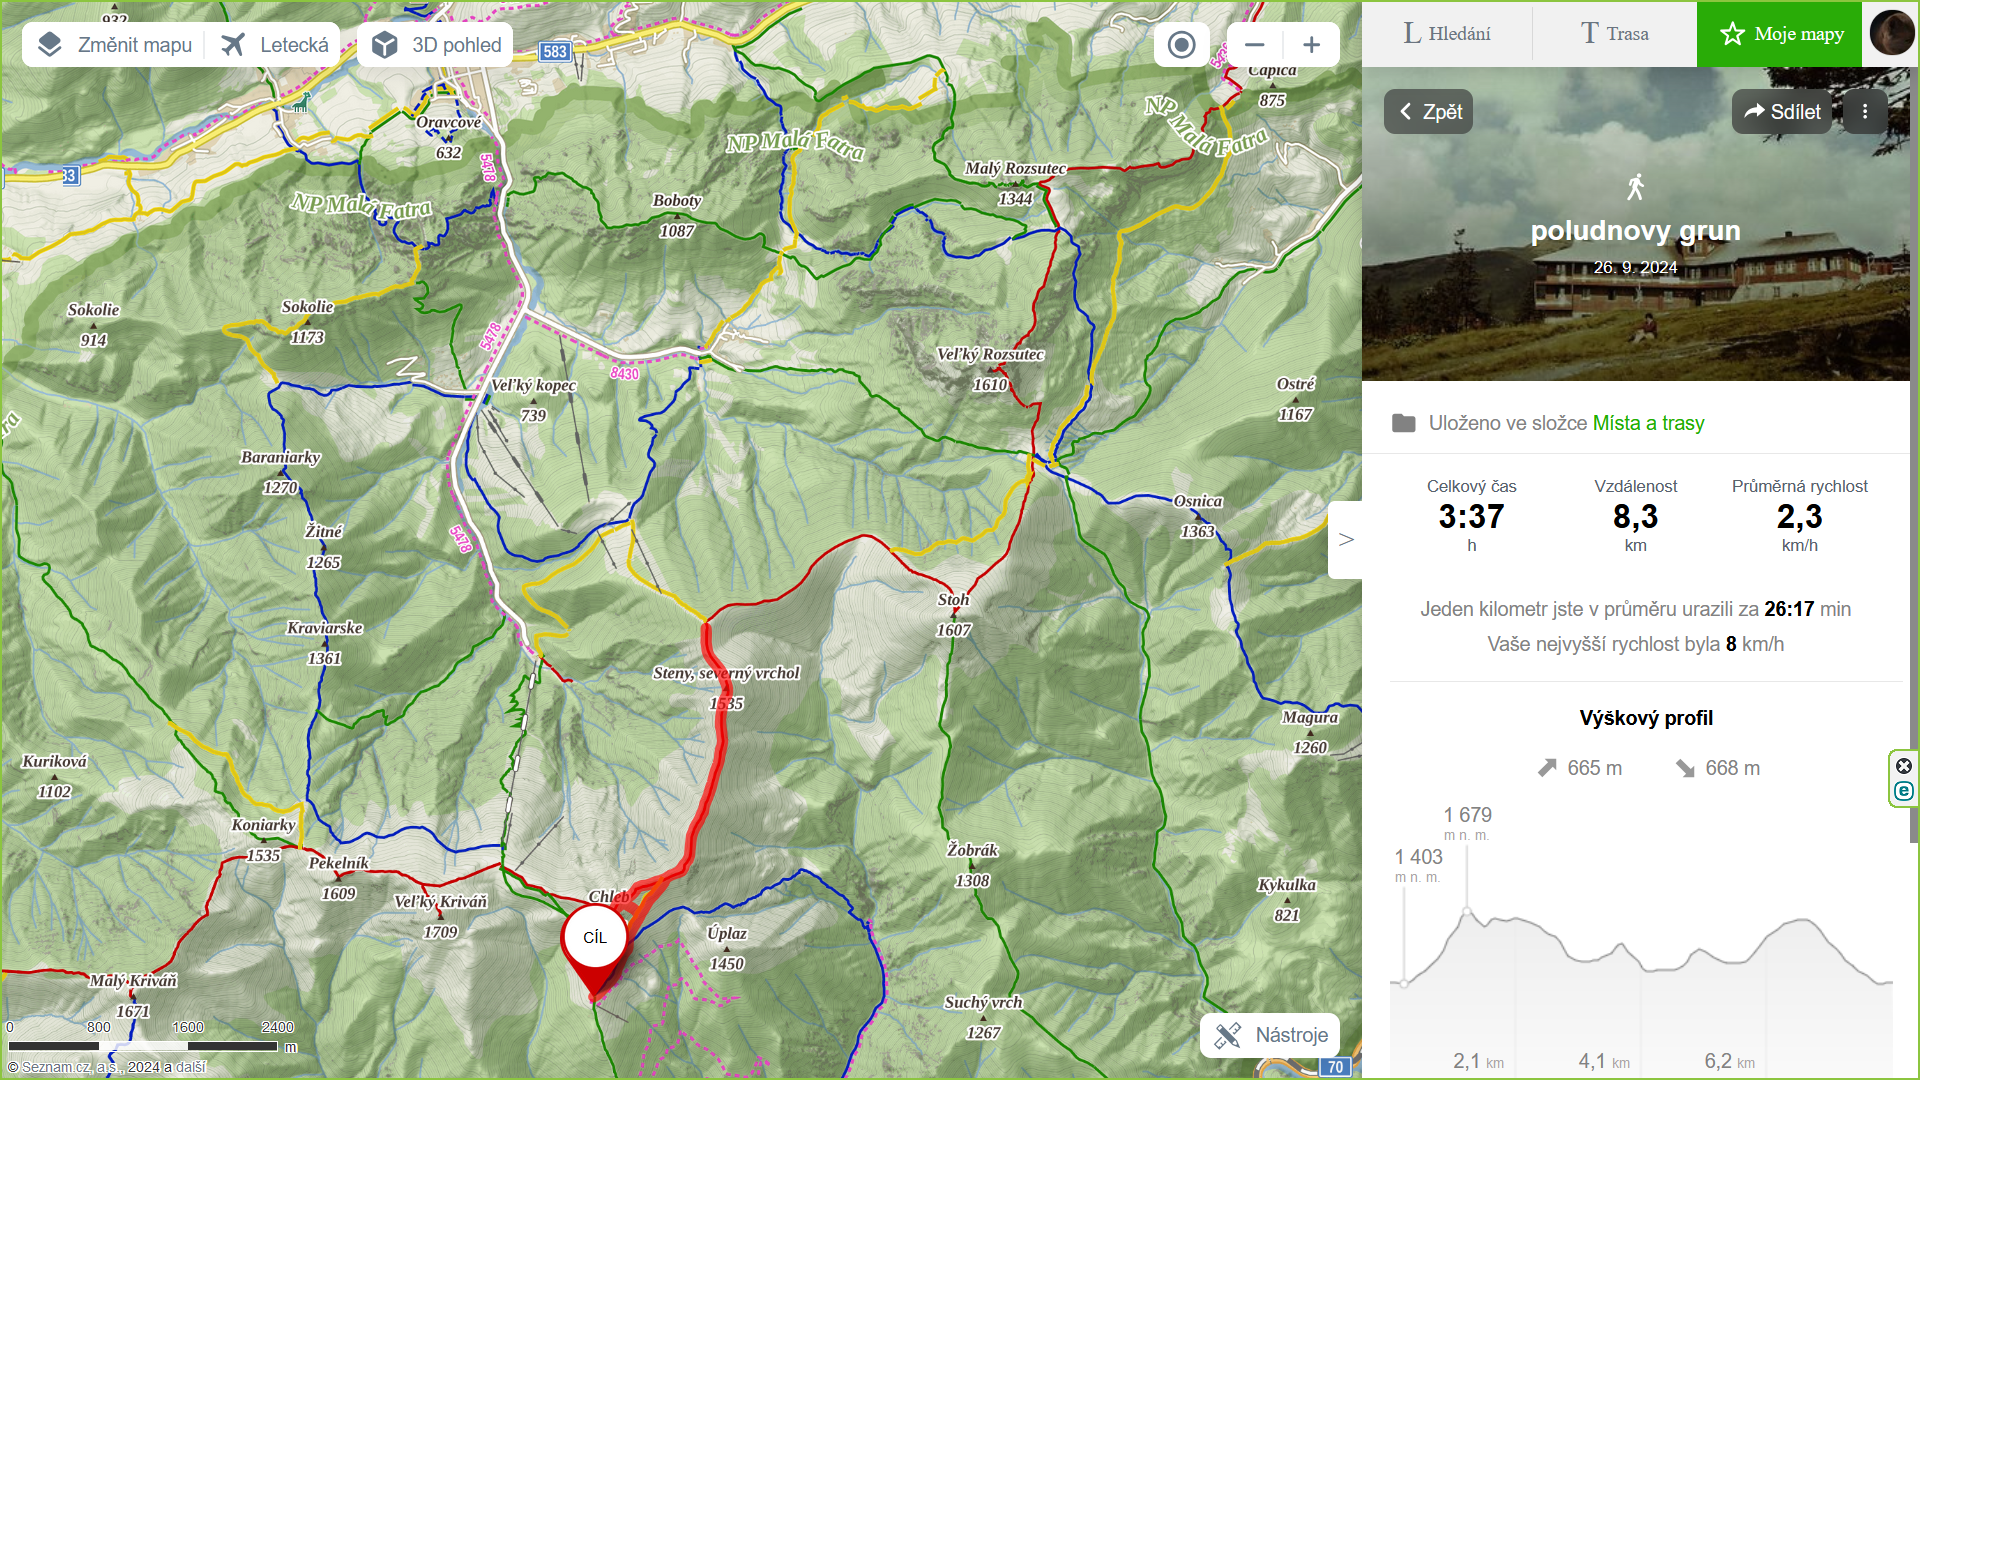Collapse the side panel with the arrow
Image resolution: width=2004 pixels, height=1548 pixels.
pyautogui.click(x=1346, y=540)
